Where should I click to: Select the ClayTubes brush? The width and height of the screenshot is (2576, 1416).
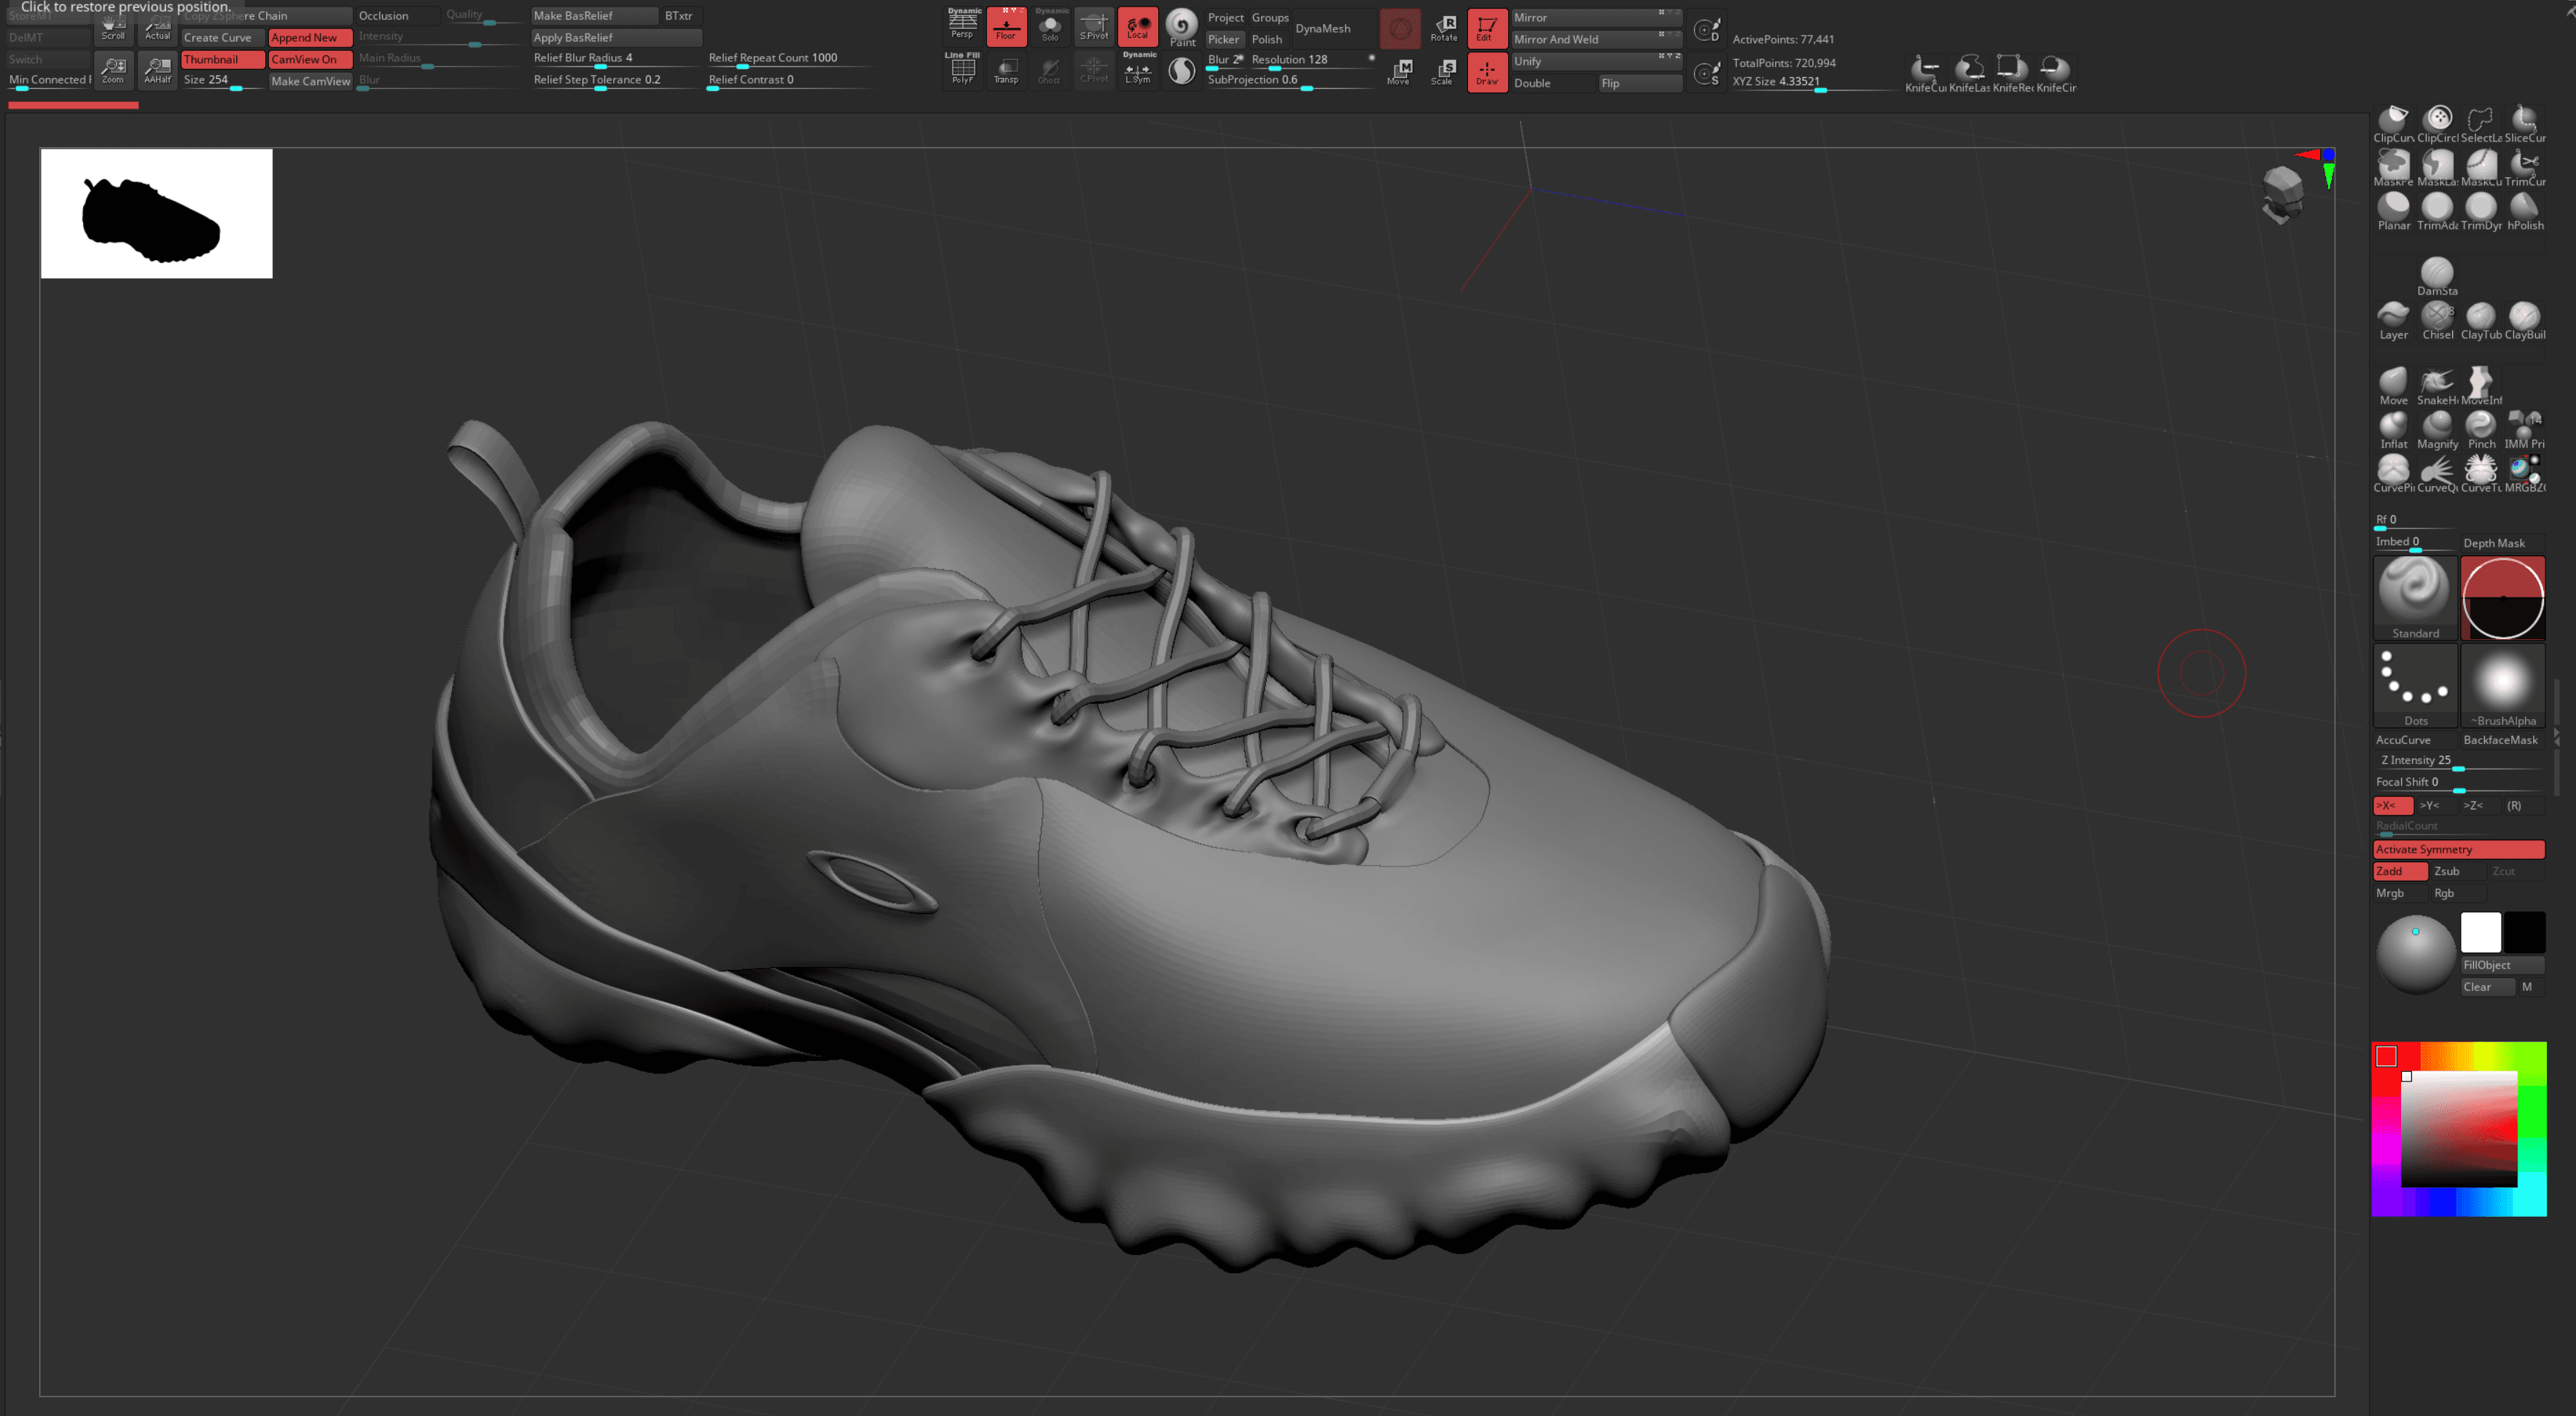(2481, 321)
